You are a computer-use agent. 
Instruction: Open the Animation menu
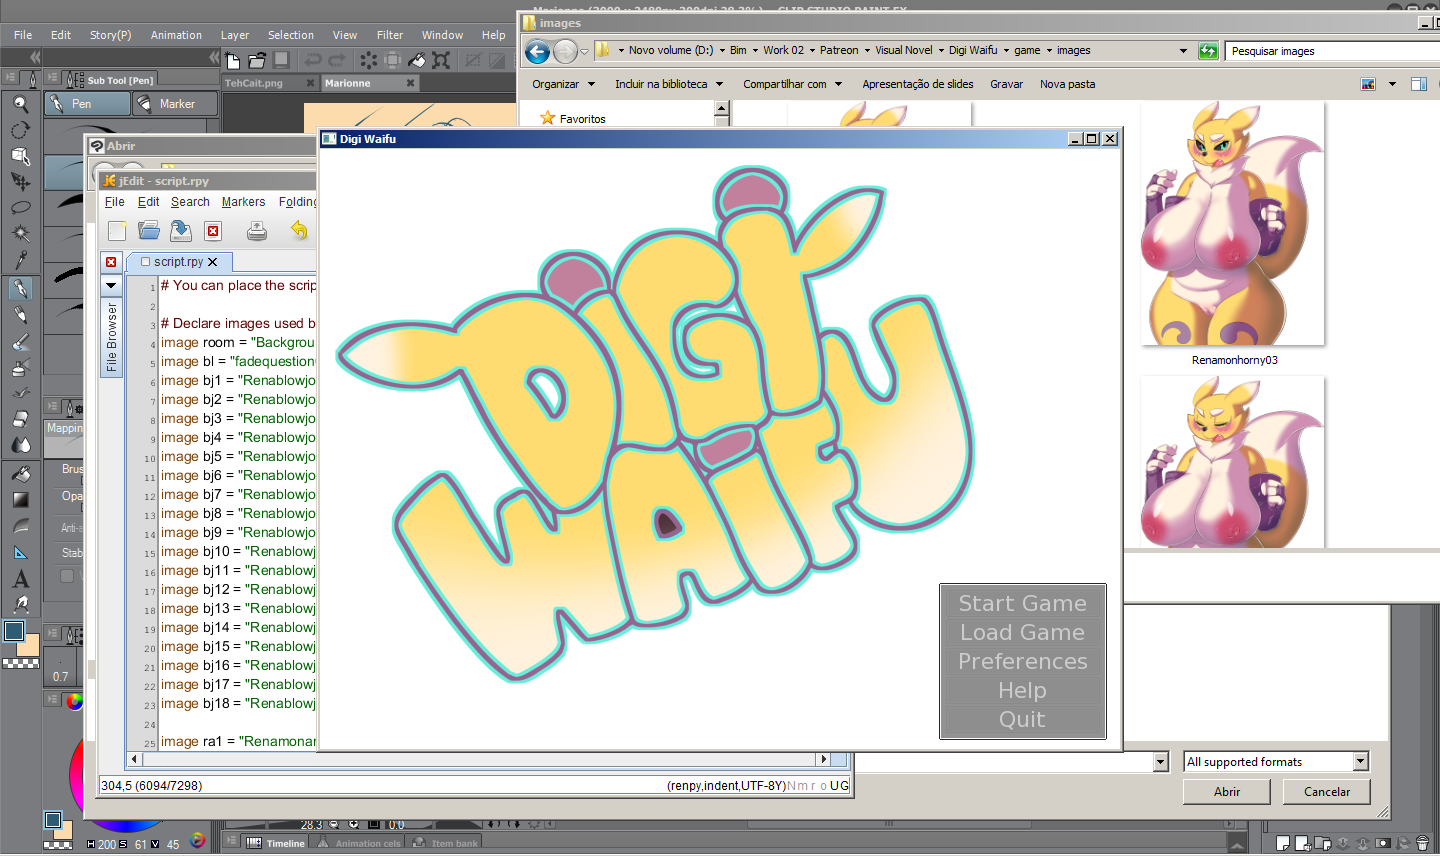(x=176, y=35)
